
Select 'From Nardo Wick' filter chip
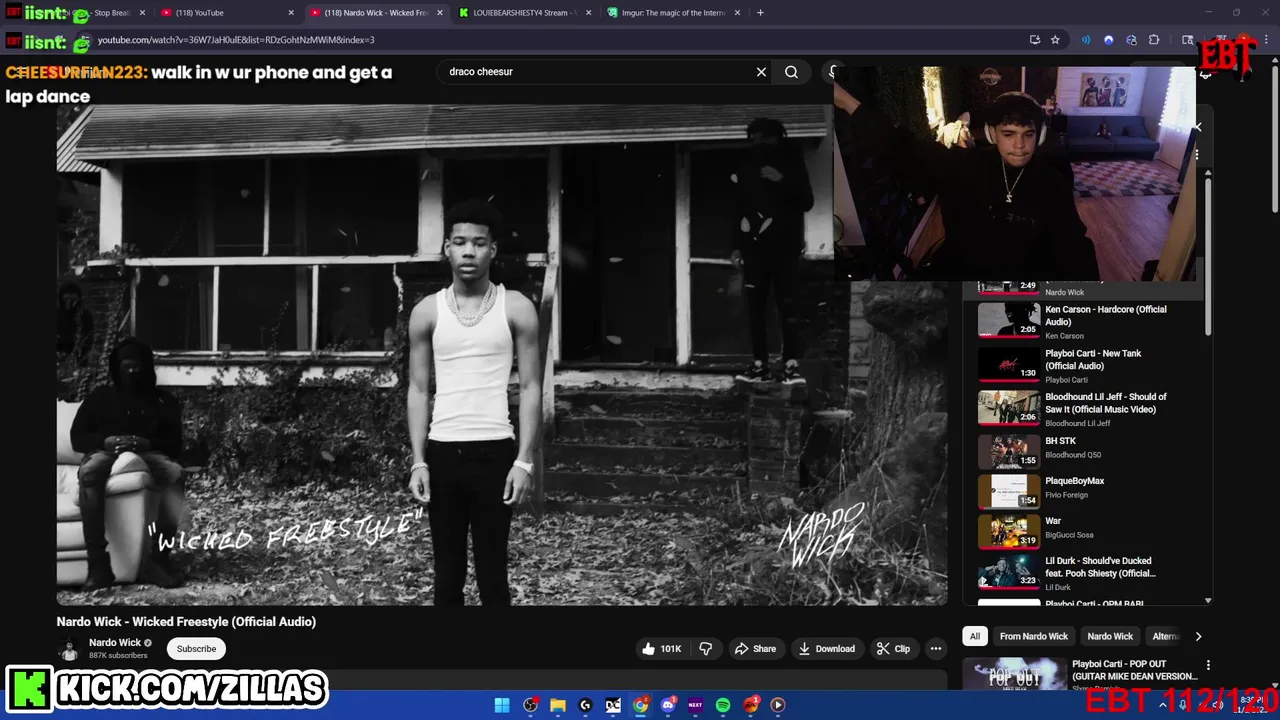tap(1034, 636)
